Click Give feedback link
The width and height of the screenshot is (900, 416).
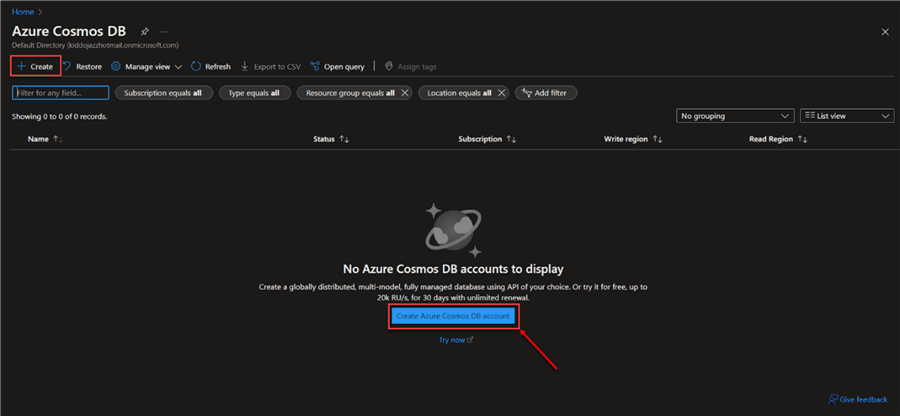coord(858,399)
